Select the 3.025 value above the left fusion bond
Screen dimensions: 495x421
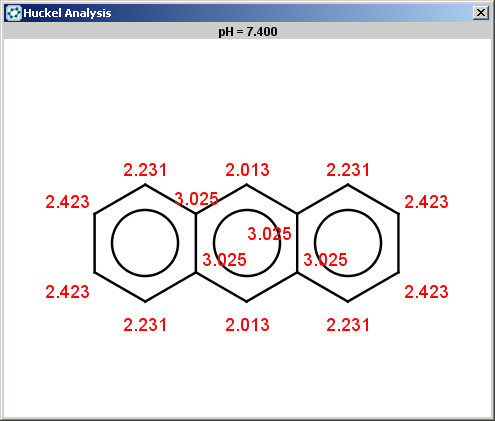(x=196, y=199)
